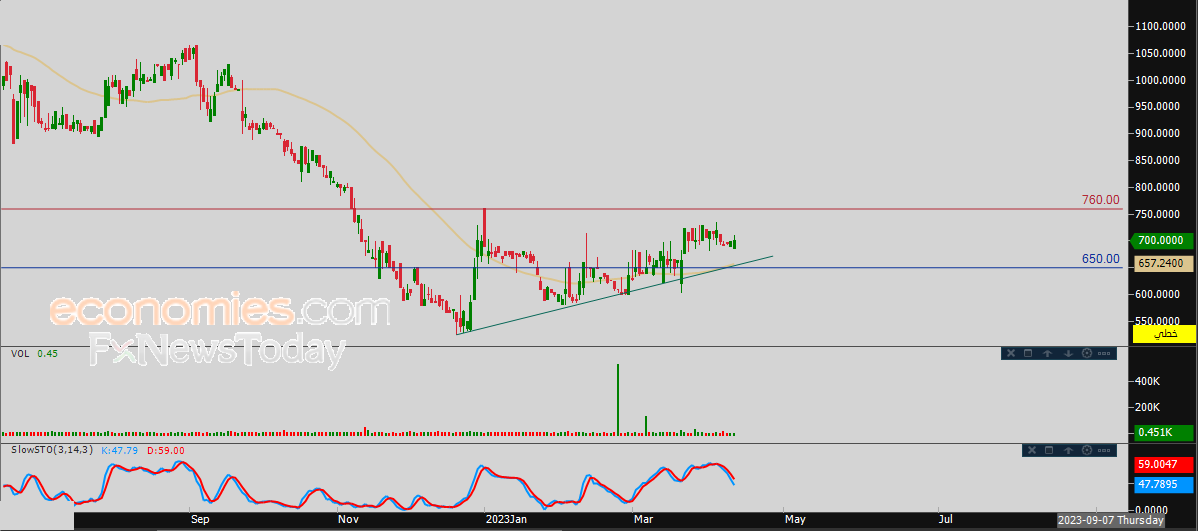The image size is (1198, 531).
Task: Maximize the VOL panel
Action: (1028, 353)
